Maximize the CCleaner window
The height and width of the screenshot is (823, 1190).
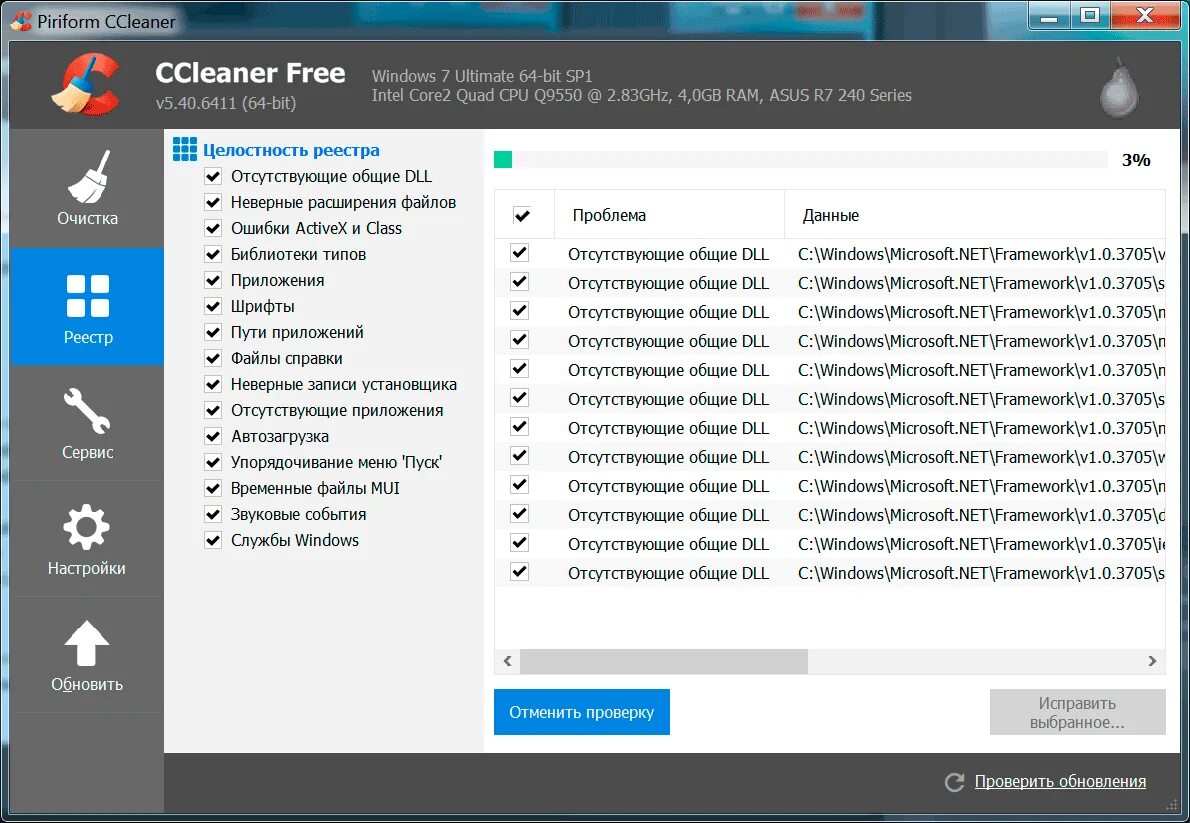tap(1090, 16)
